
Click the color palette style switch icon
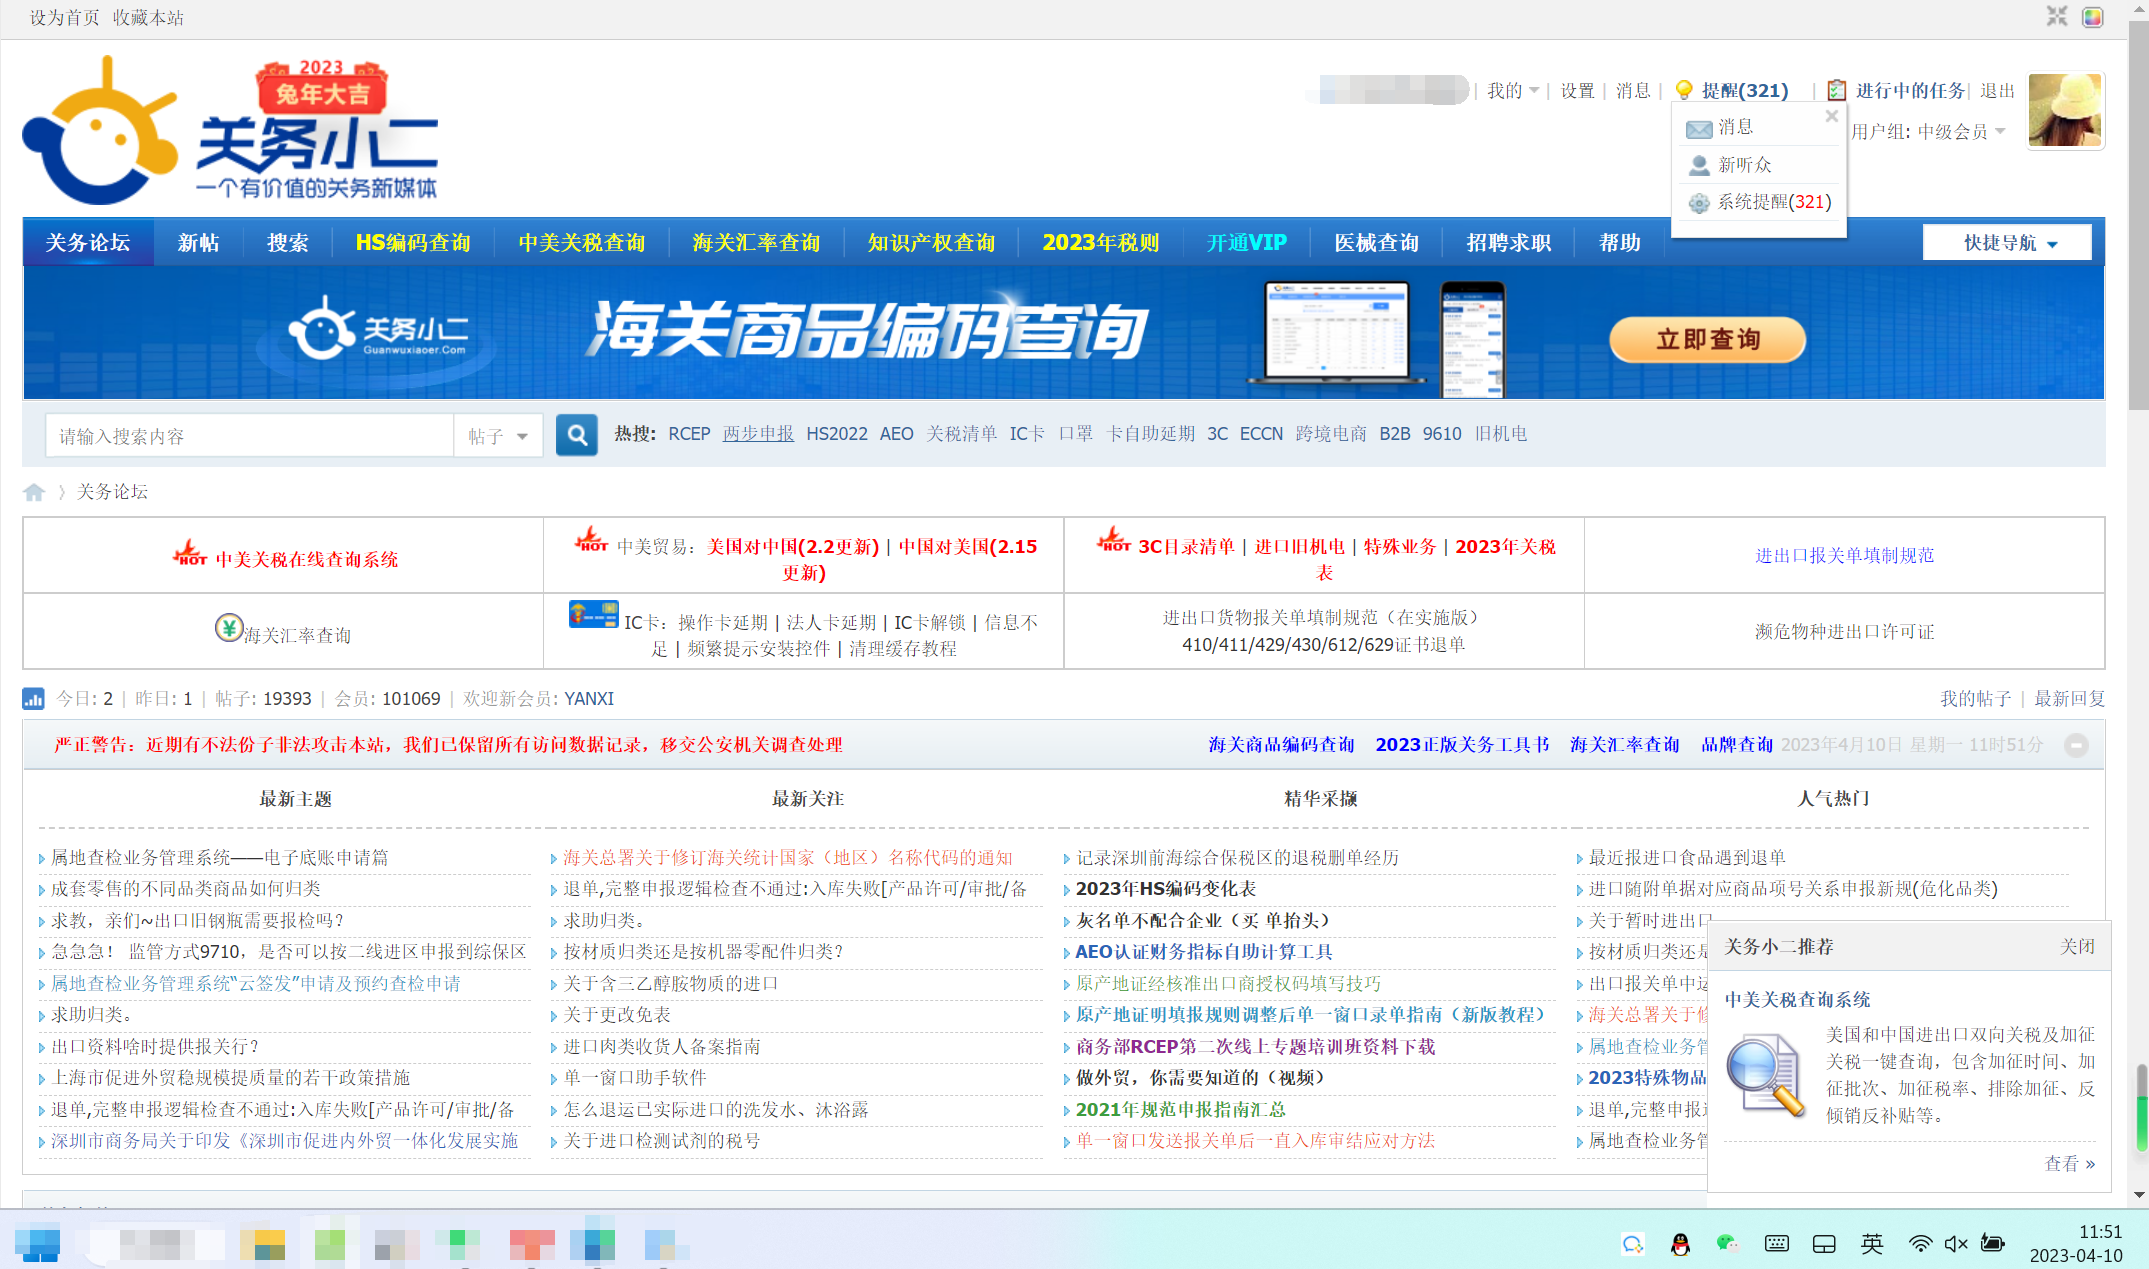2093,17
